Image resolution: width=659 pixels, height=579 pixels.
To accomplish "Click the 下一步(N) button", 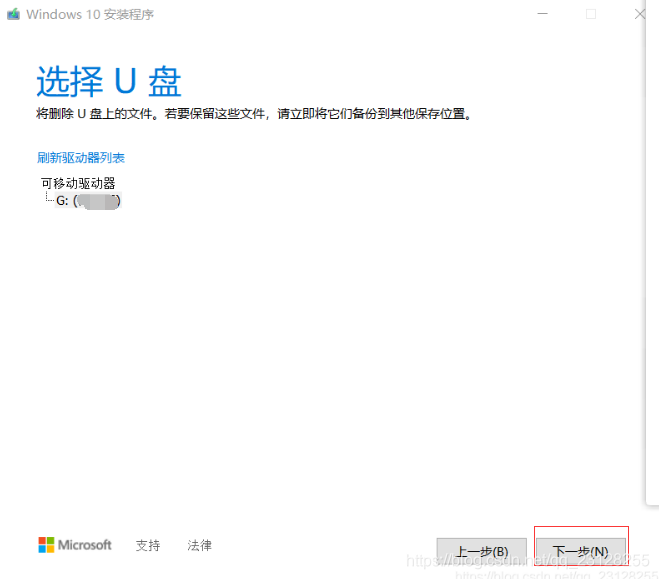I will click(581, 551).
